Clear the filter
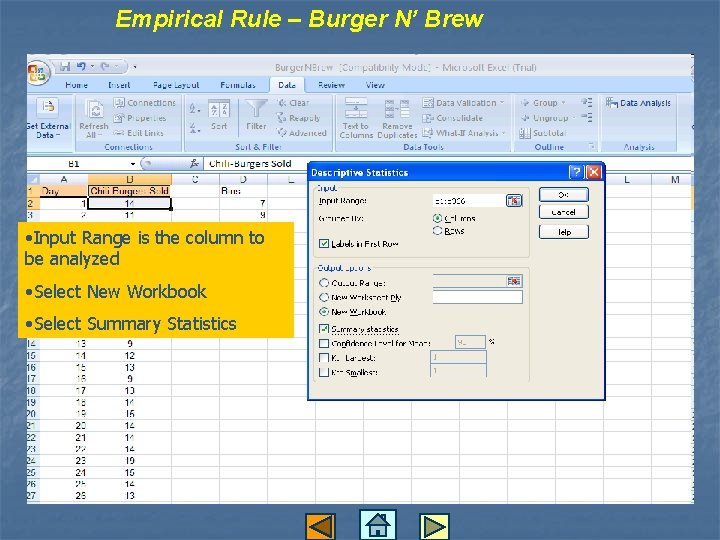This screenshot has height=540, width=720. [293, 103]
